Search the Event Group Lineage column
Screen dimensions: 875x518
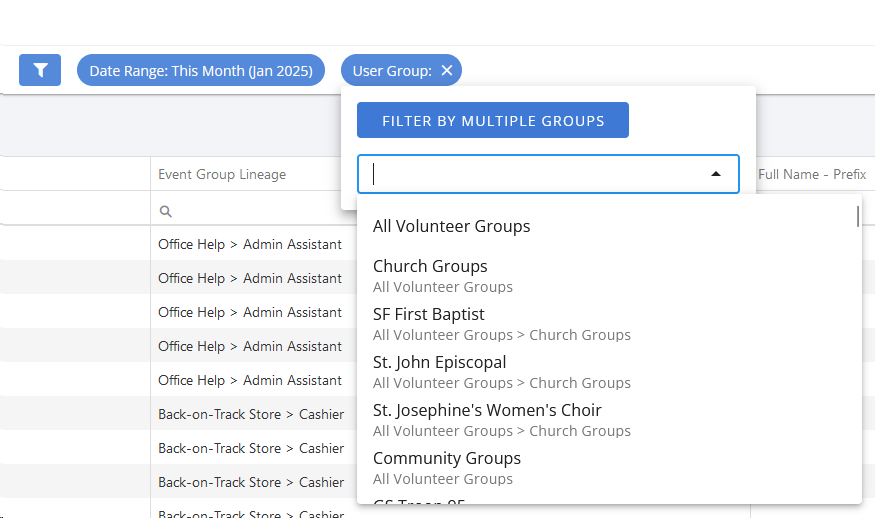pyautogui.click(x=165, y=211)
